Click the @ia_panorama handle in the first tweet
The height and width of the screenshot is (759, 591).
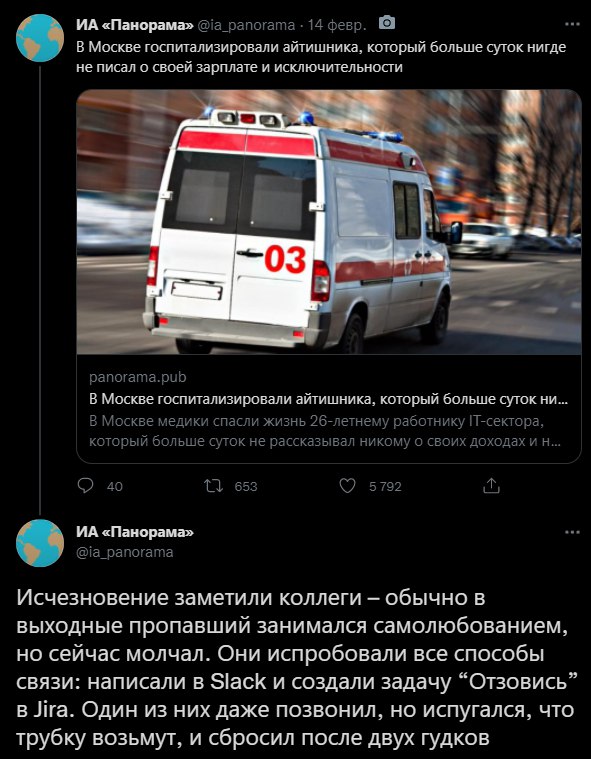coord(246,24)
